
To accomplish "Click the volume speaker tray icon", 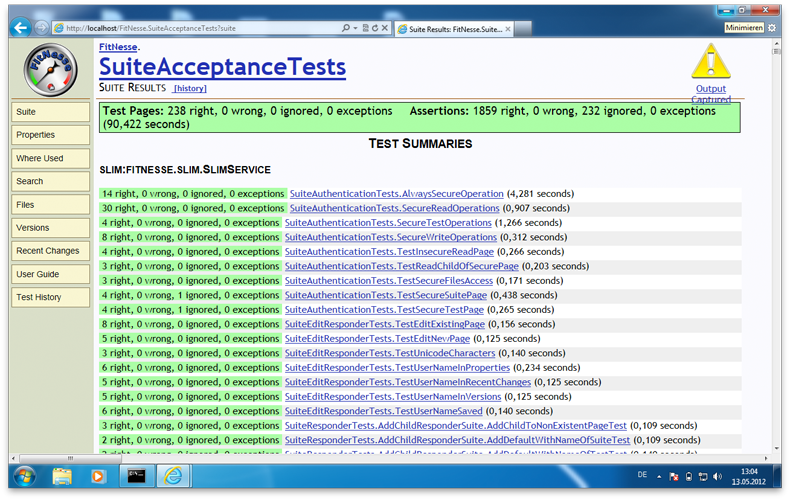I will pos(717,476).
